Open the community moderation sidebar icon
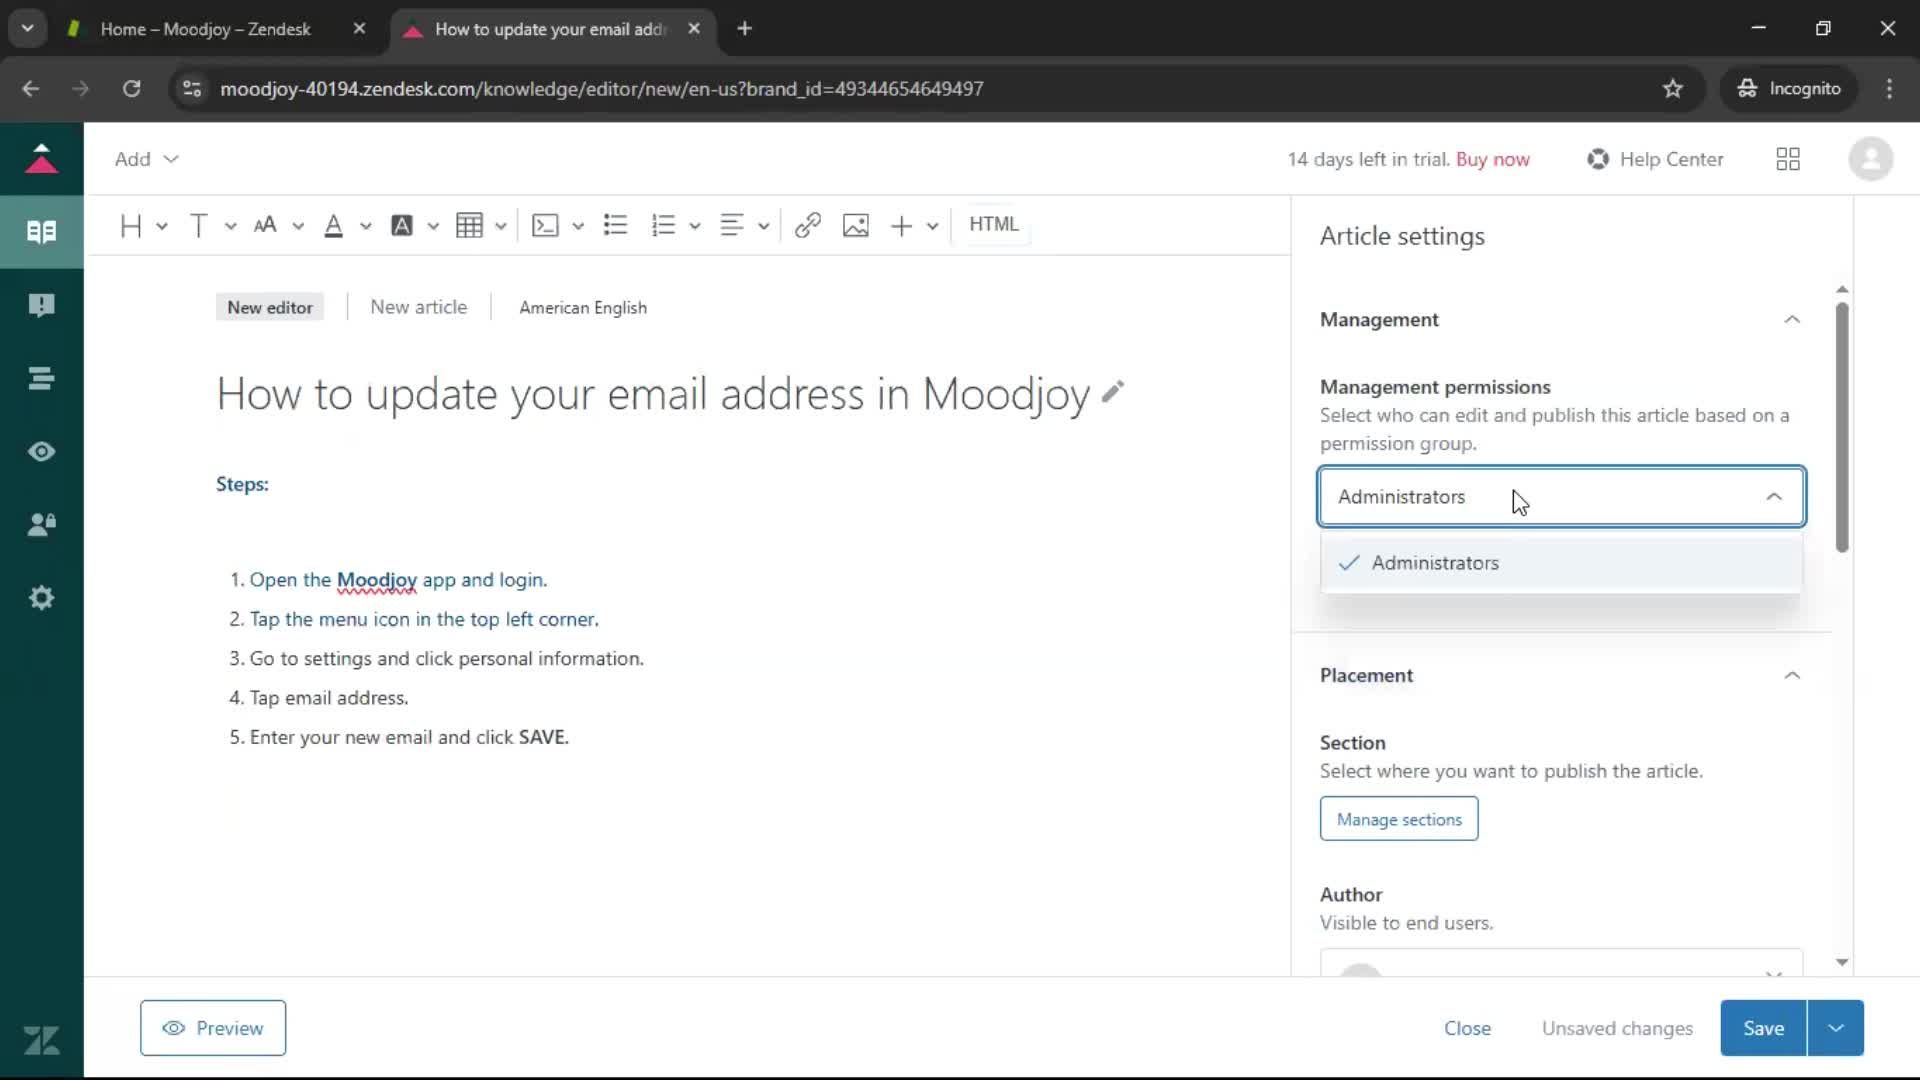 [x=41, y=305]
